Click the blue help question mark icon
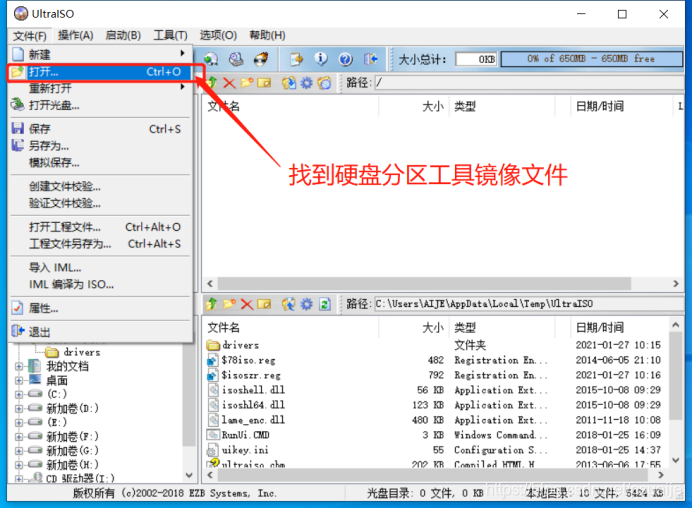692x508 pixels. click(346, 59)
